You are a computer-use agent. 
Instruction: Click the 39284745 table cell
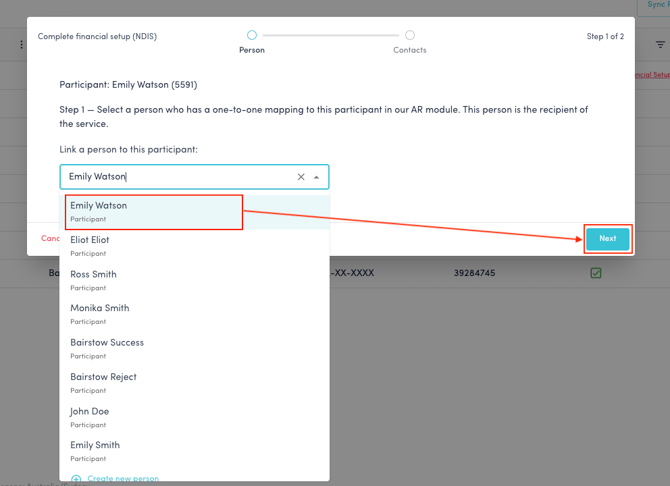(474, 273)
